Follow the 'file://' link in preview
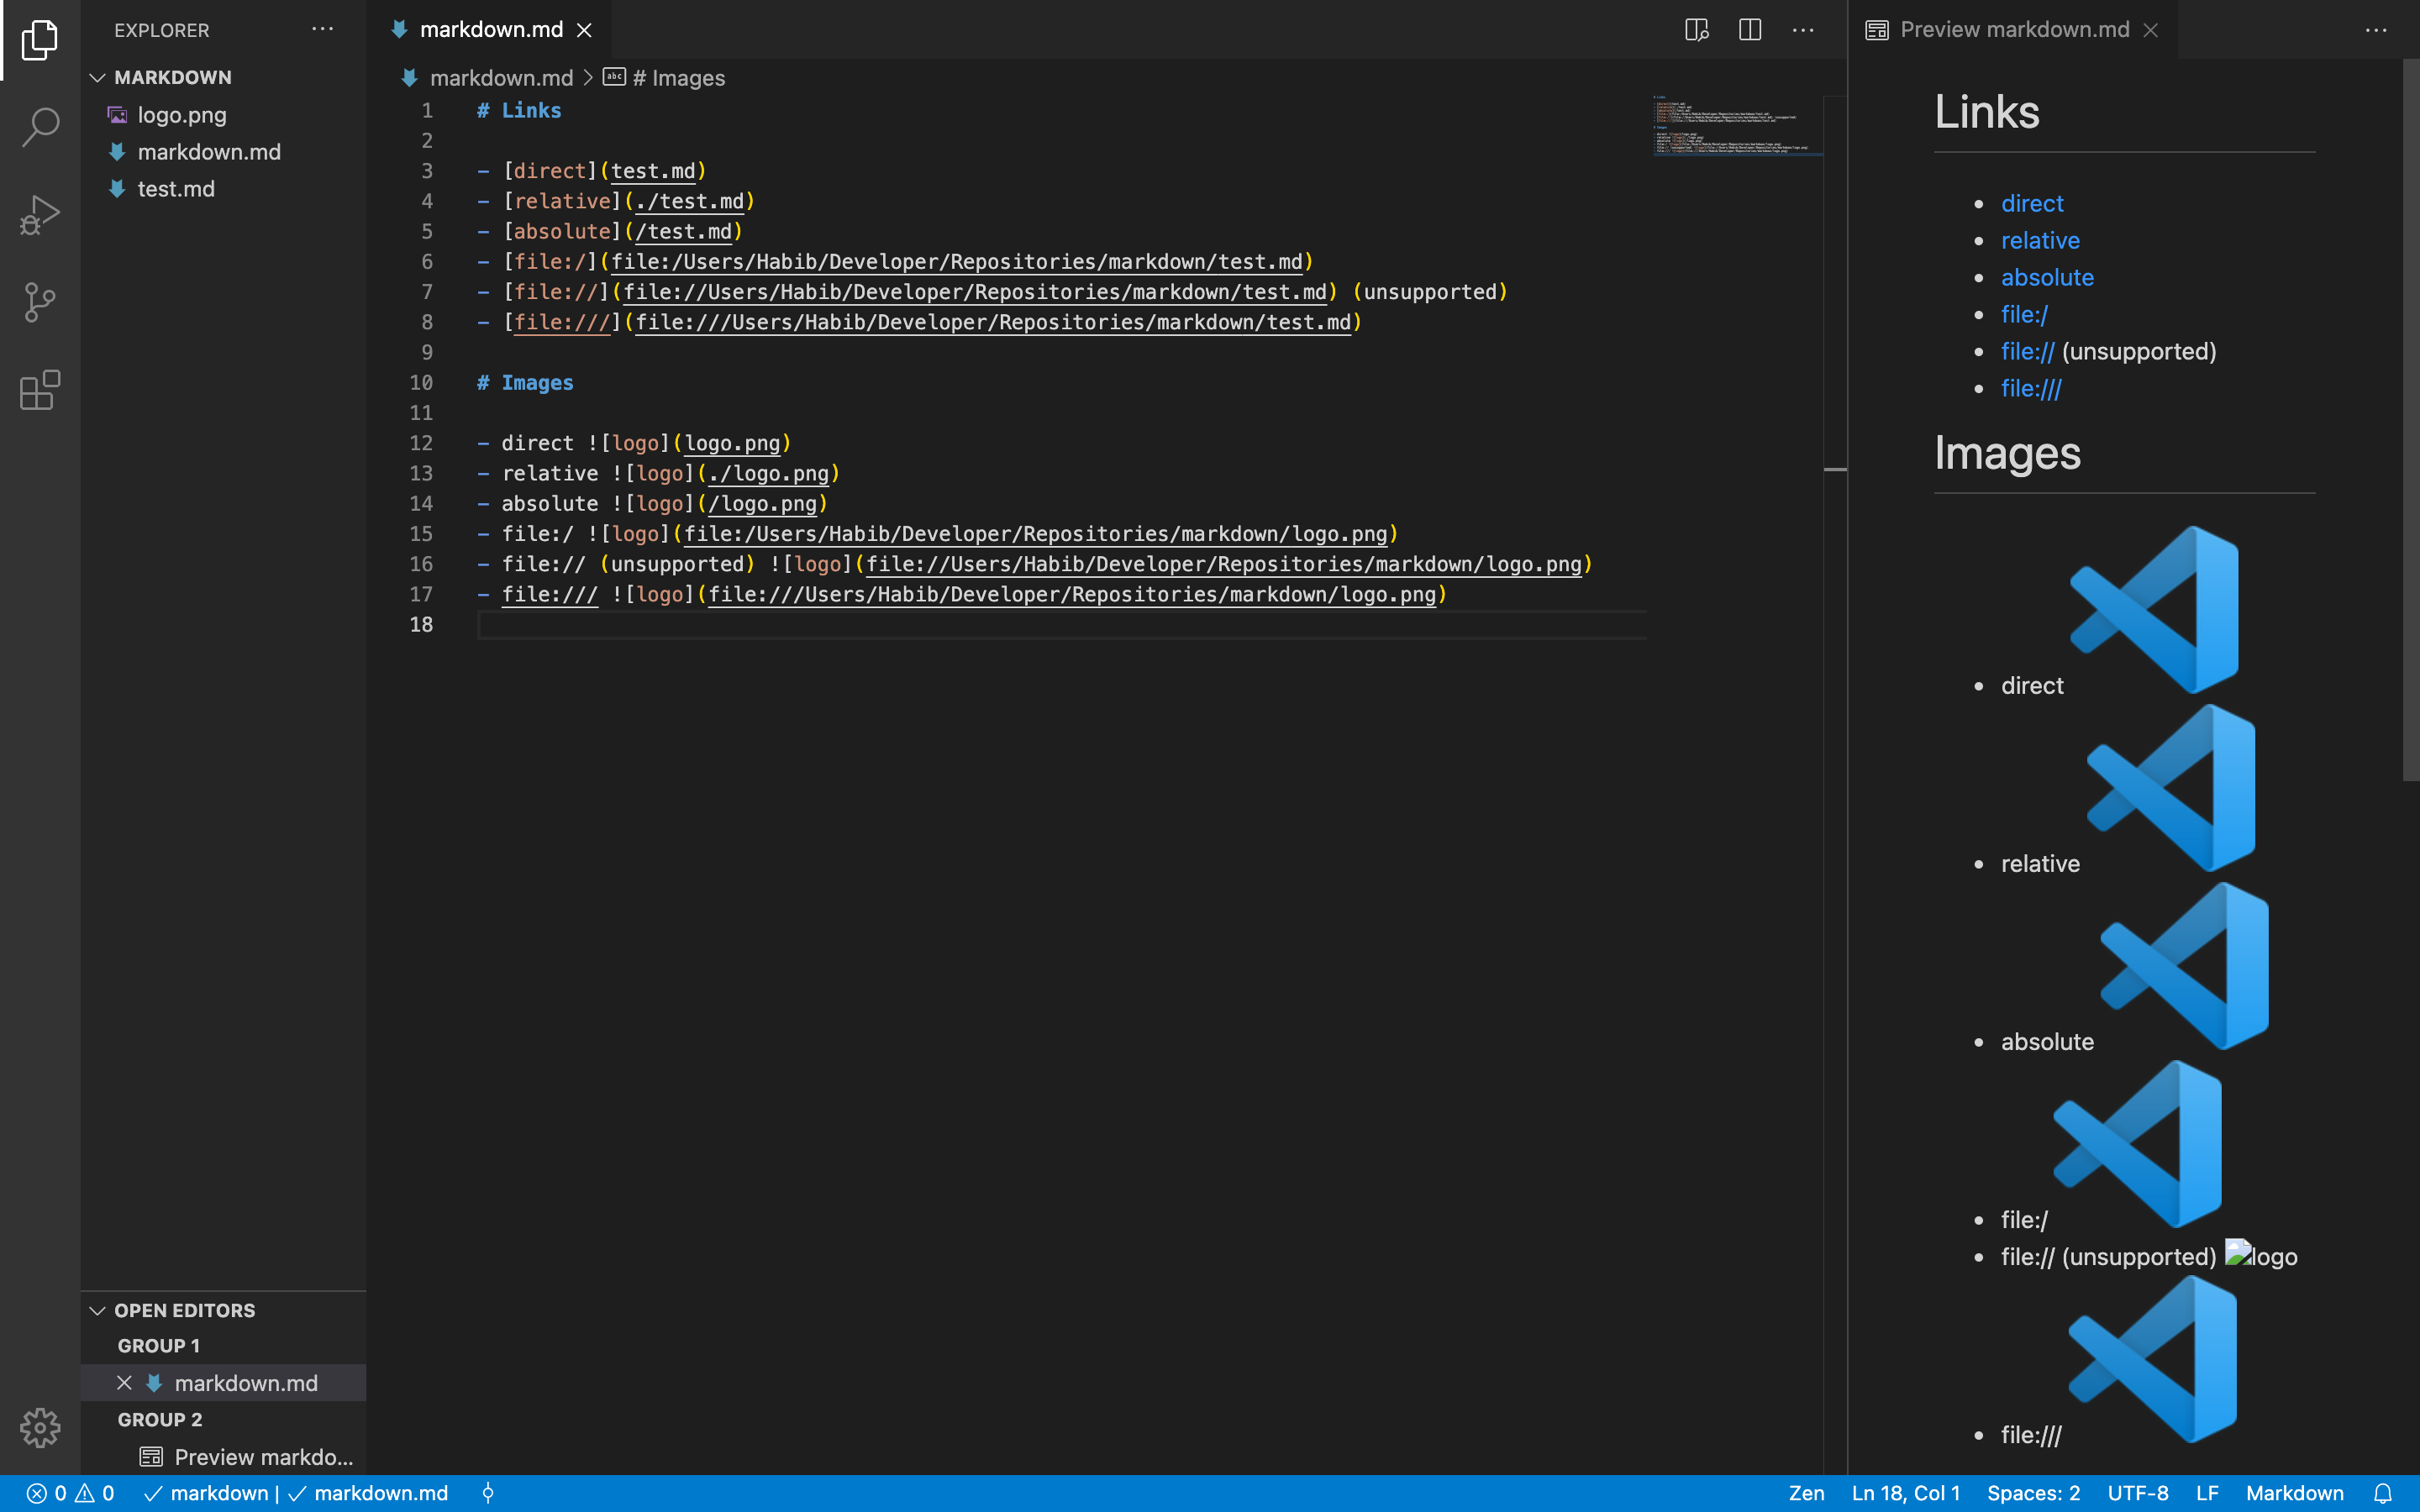This screenshot has height=1512, width=2420. click(2027, 351)
